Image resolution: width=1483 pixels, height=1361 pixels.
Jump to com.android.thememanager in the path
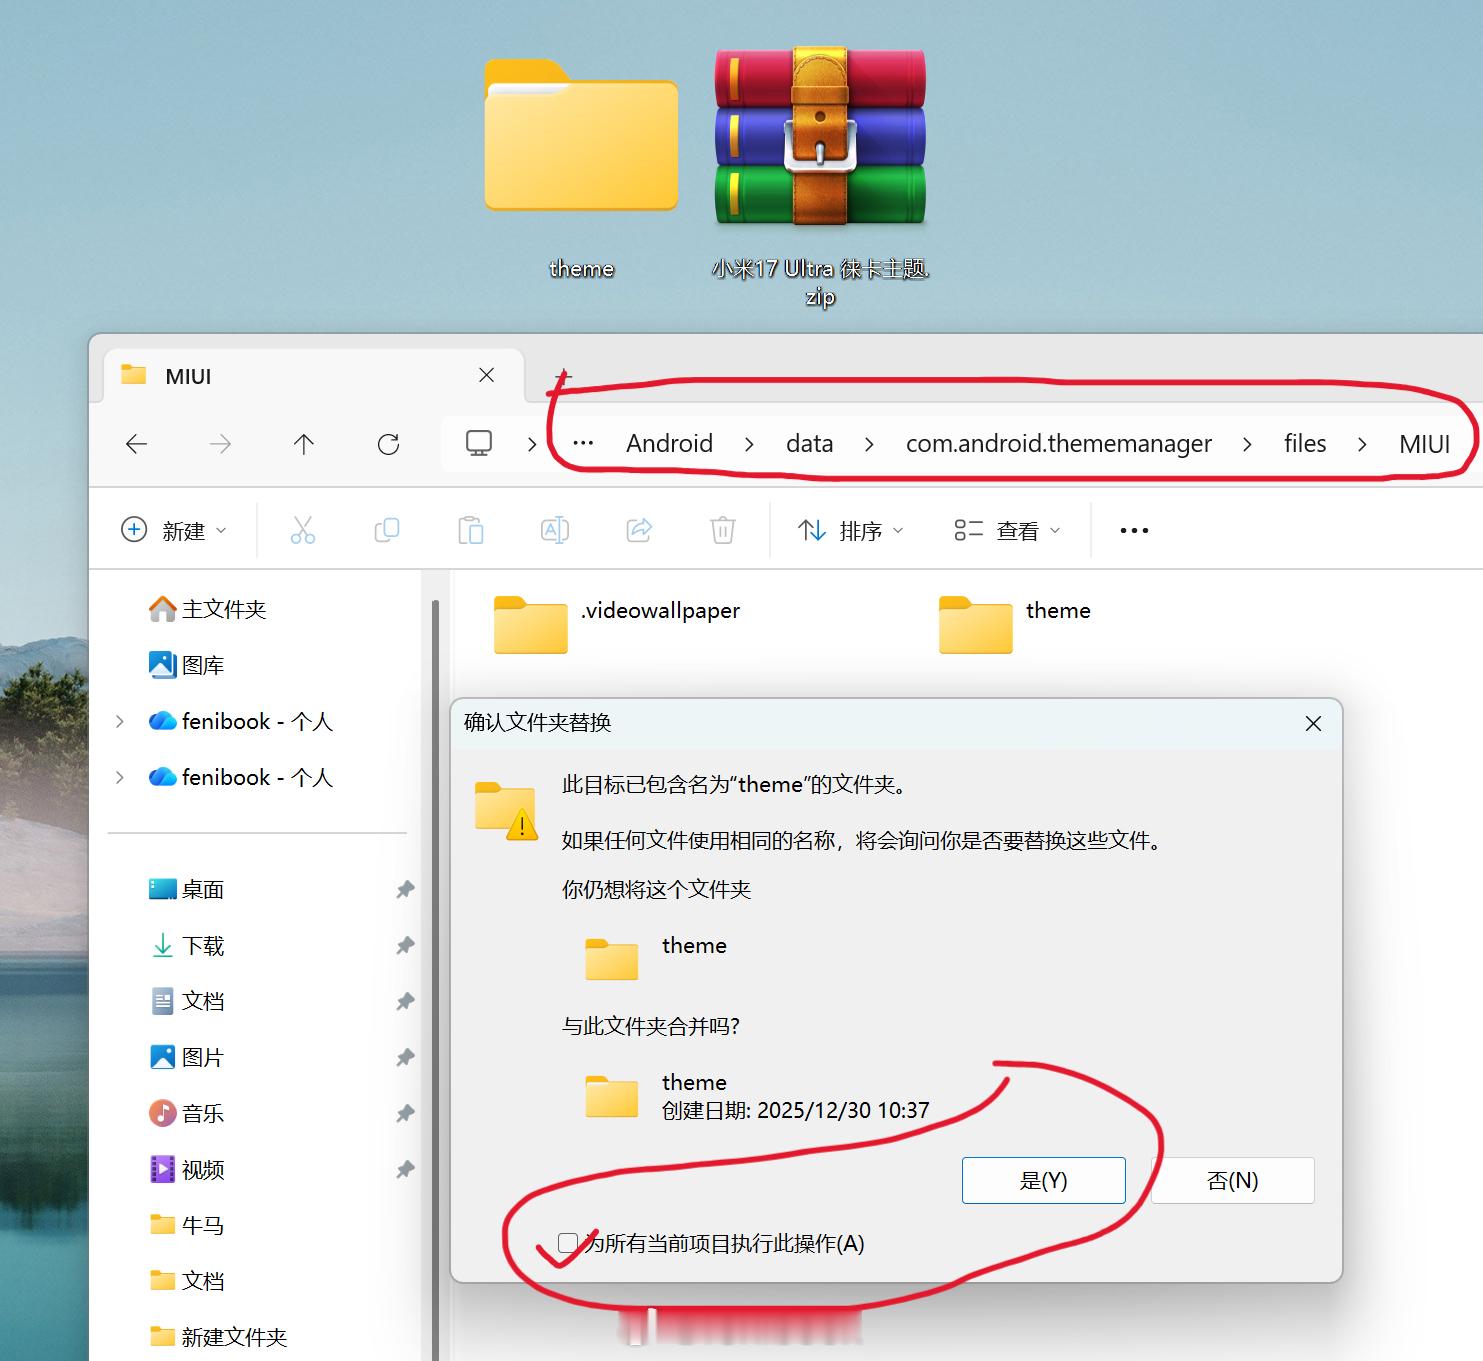[x=1059, y=443]
